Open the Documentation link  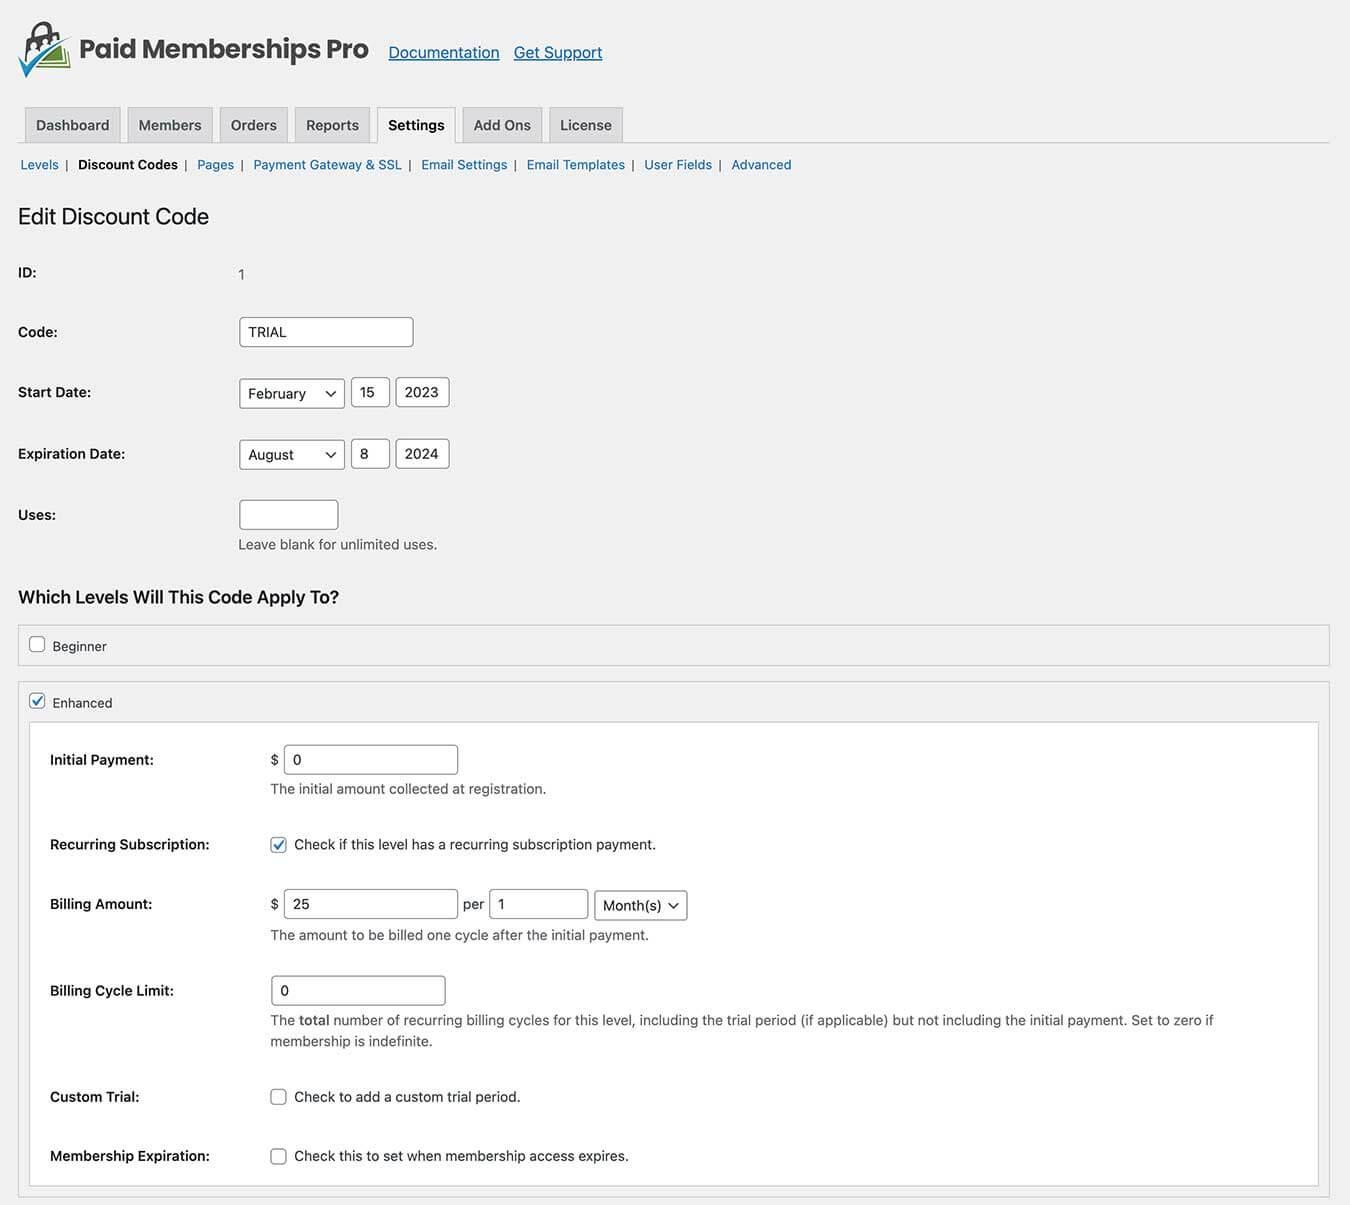pyautogui.click(x=444, y=52)
